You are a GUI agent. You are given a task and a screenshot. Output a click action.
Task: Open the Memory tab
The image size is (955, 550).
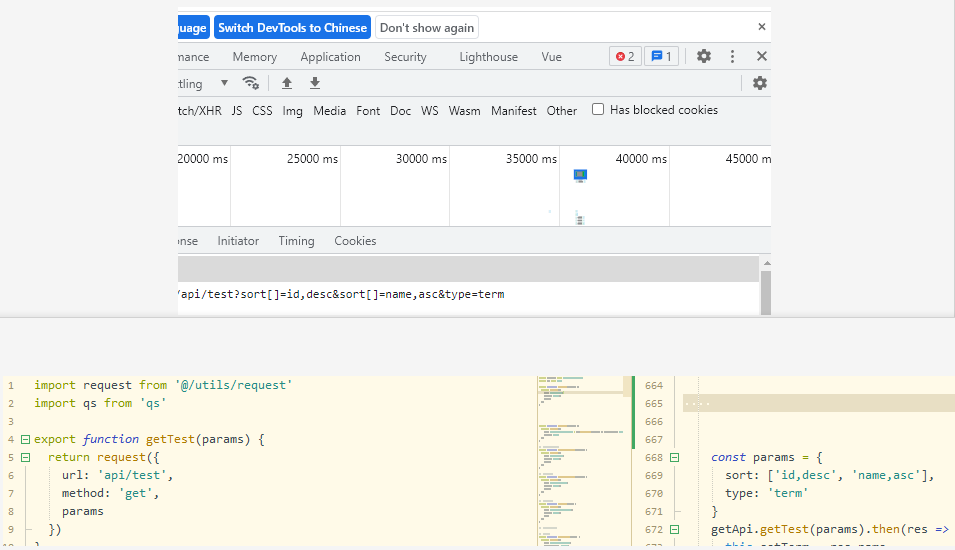pyautogui.click(x=255, y=57)
